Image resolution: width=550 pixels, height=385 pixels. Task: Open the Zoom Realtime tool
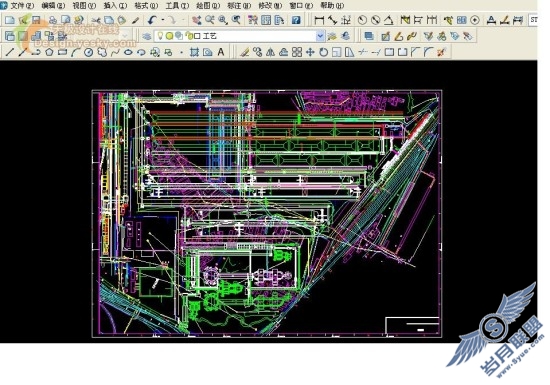[x=210, y=20]
